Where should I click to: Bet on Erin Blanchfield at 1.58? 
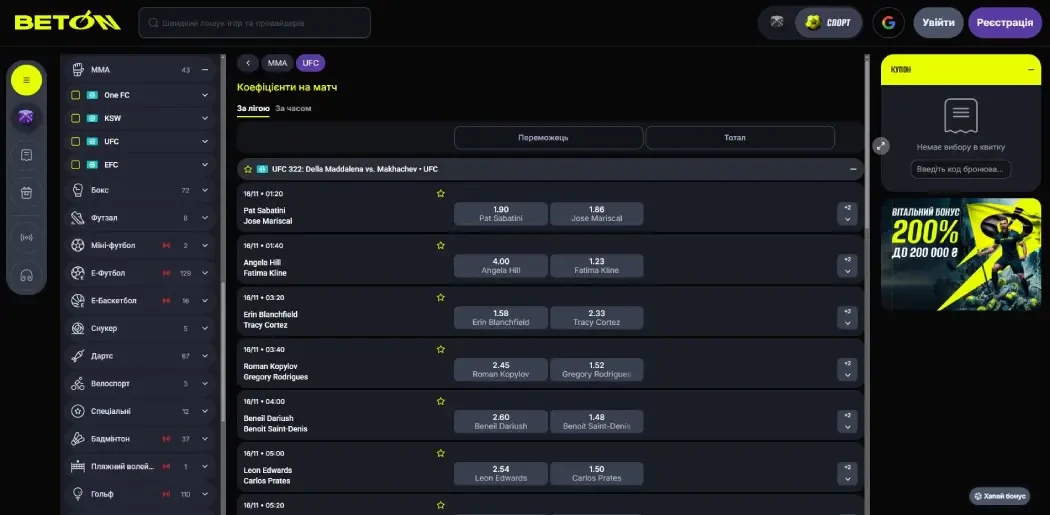pos(501,318)
